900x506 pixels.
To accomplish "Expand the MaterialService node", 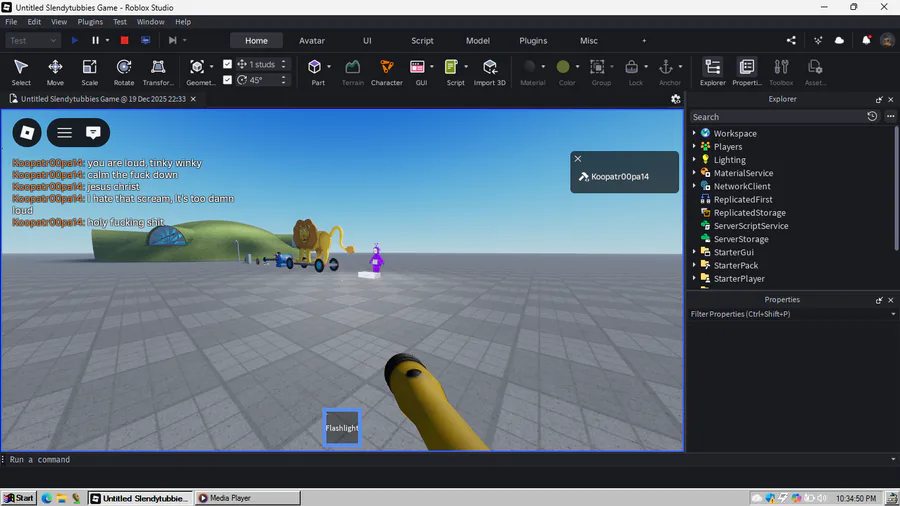I will [694, 173].
